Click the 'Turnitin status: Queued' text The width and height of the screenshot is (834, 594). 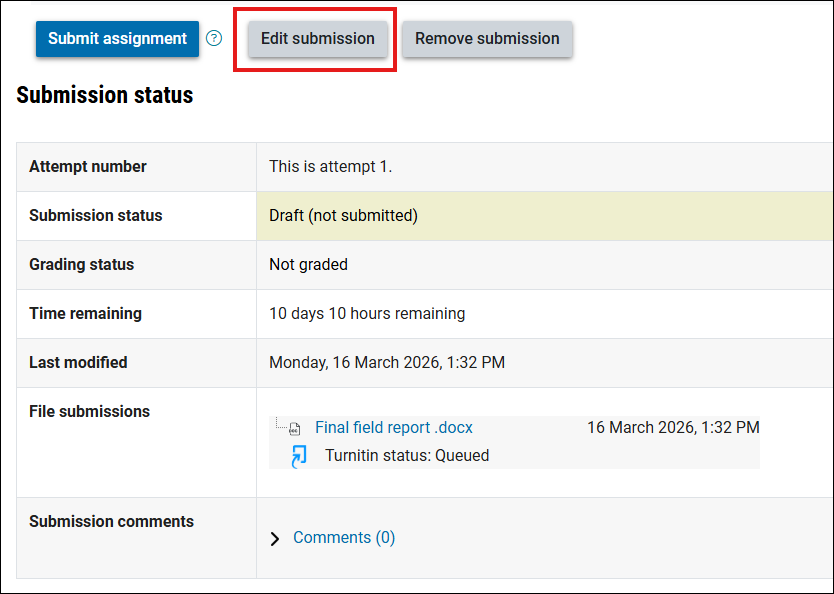point(407,456)
